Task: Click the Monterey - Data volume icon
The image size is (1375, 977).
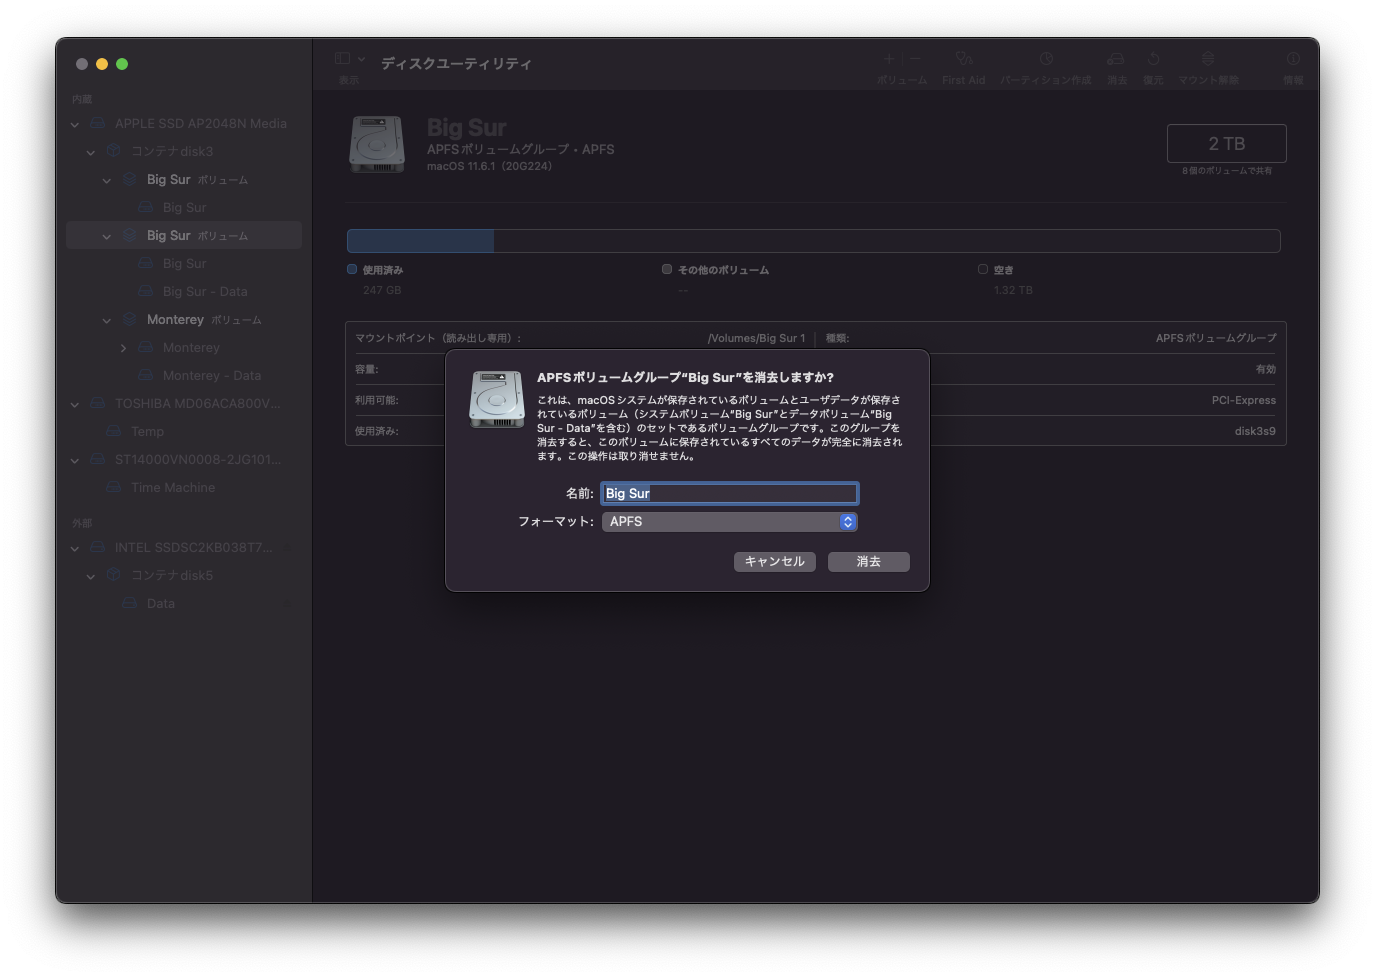Action: (x=146, y=375)
